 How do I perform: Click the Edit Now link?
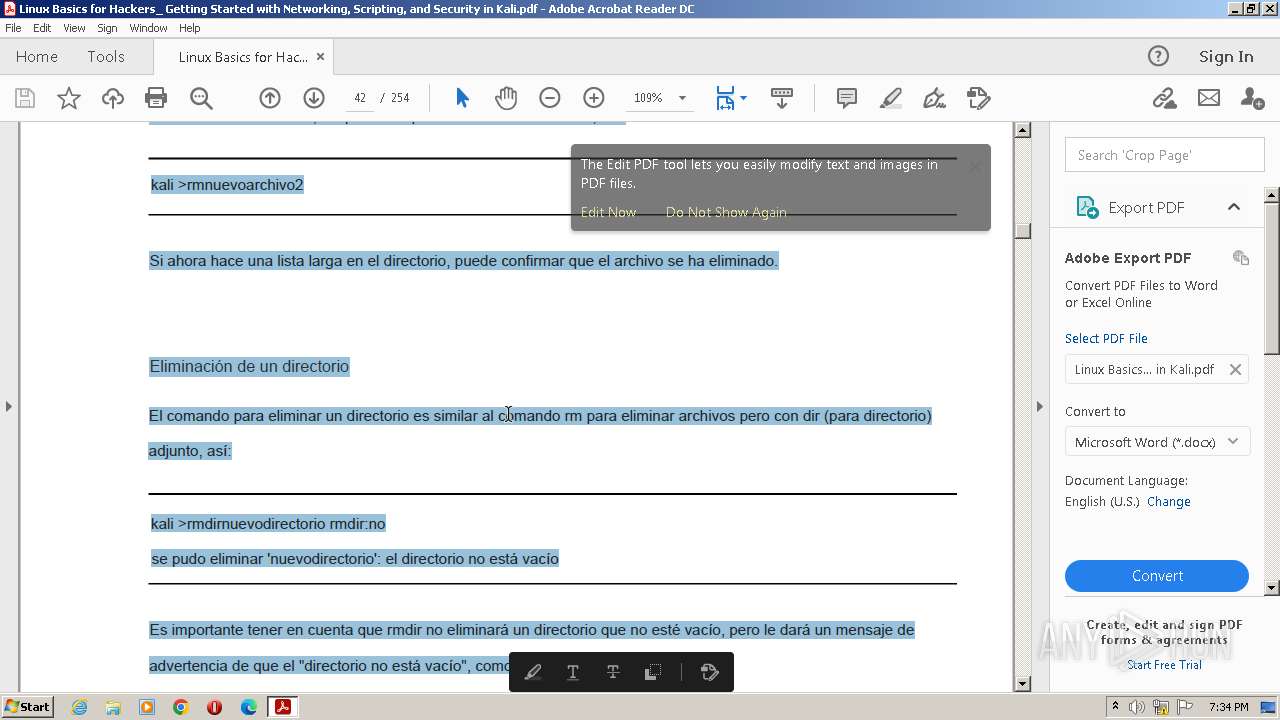coord(608,212)
